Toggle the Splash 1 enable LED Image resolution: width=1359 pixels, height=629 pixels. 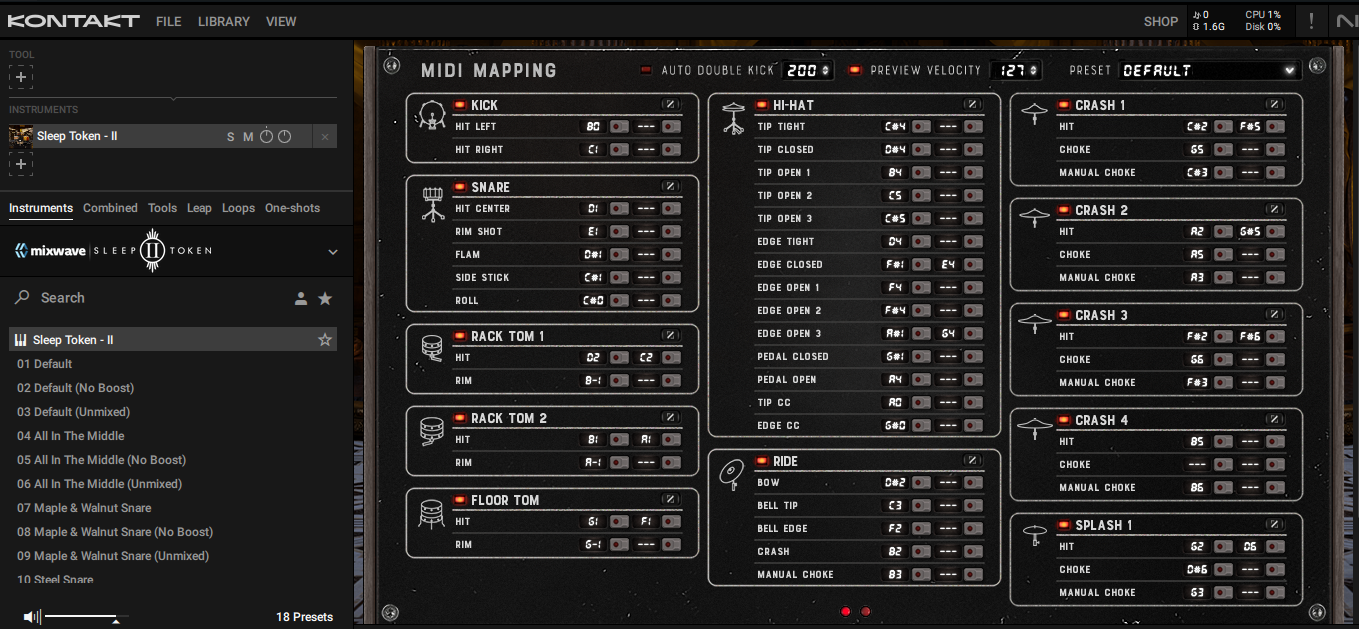coord(1064,524)
